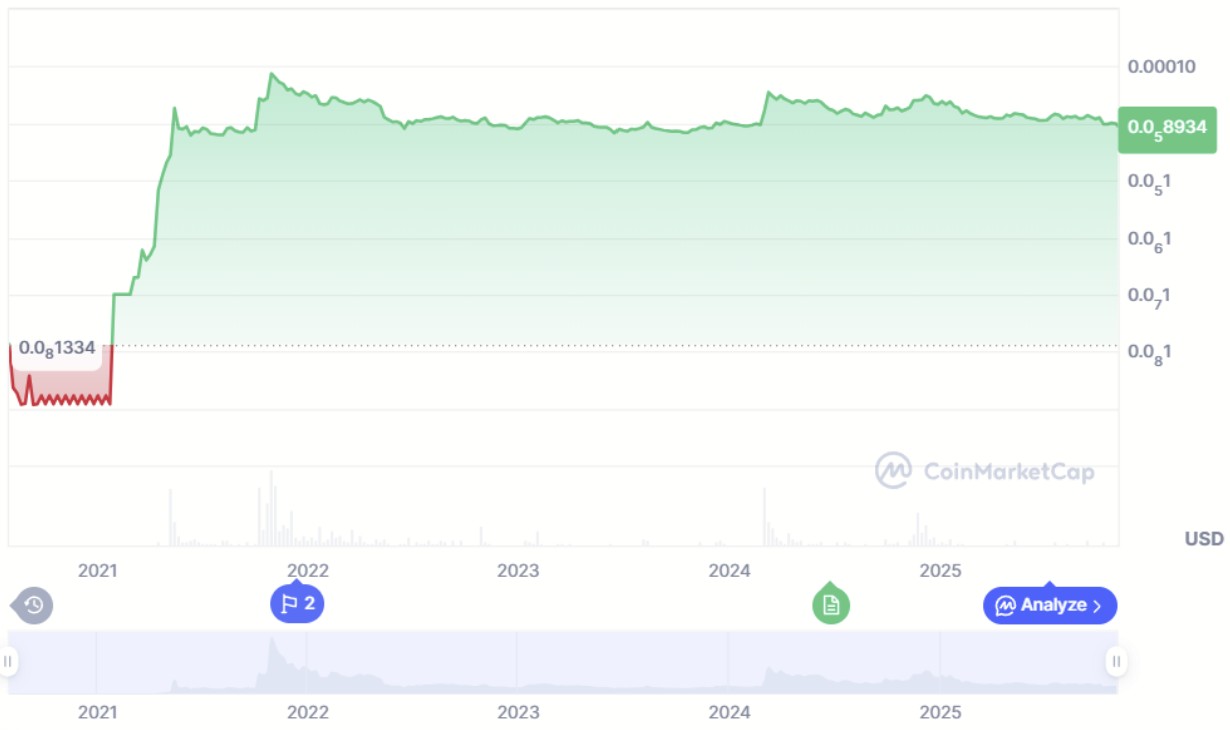Click the red price line segment
Image resolution: width=1230 pixels, height=730 pixels.
click(x=60, y=400)
